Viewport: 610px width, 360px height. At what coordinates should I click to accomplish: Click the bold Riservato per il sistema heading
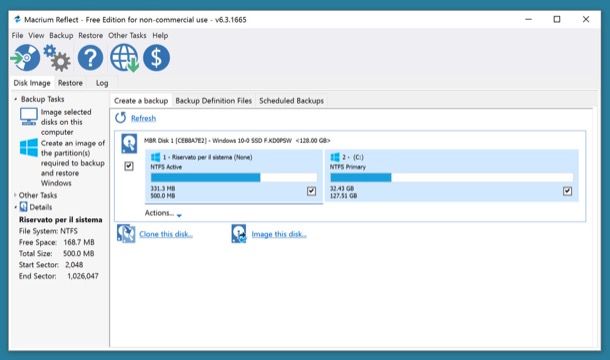tap(61, 220)
